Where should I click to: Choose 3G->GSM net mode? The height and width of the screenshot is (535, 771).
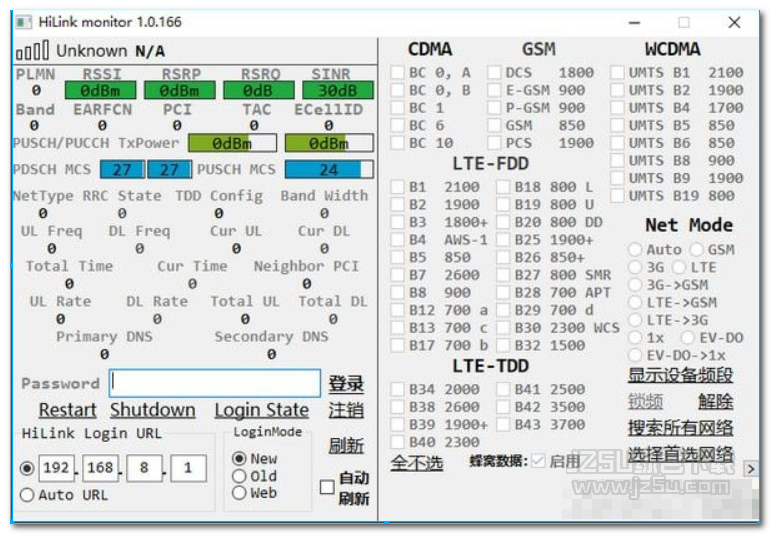tap(635, 285)
